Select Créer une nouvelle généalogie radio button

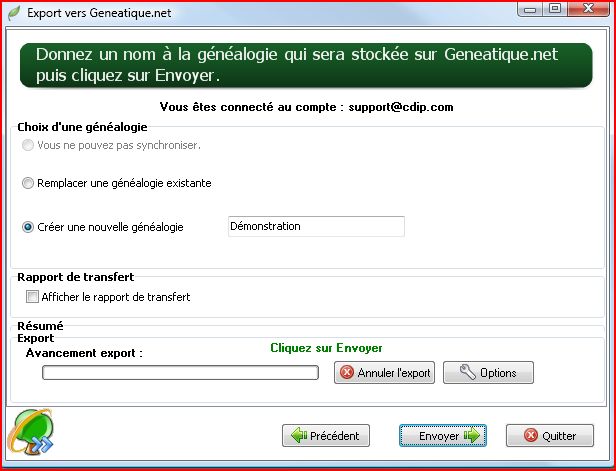(x=28, y=227)
